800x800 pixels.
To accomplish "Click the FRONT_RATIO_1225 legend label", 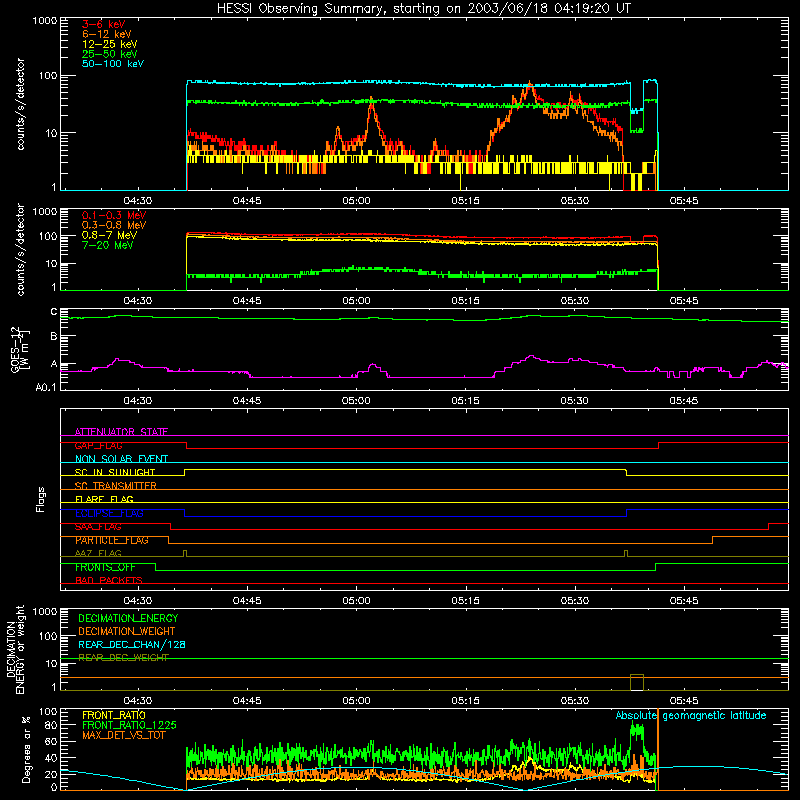I will [x=129, y=725].
